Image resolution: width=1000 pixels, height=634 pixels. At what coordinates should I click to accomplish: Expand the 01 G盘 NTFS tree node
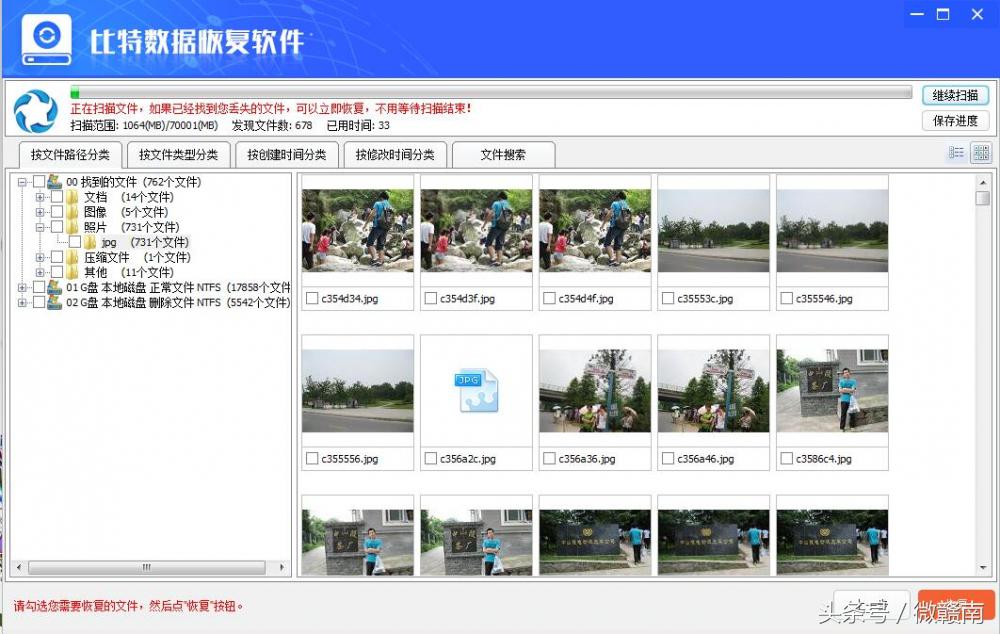coord(21,288)
